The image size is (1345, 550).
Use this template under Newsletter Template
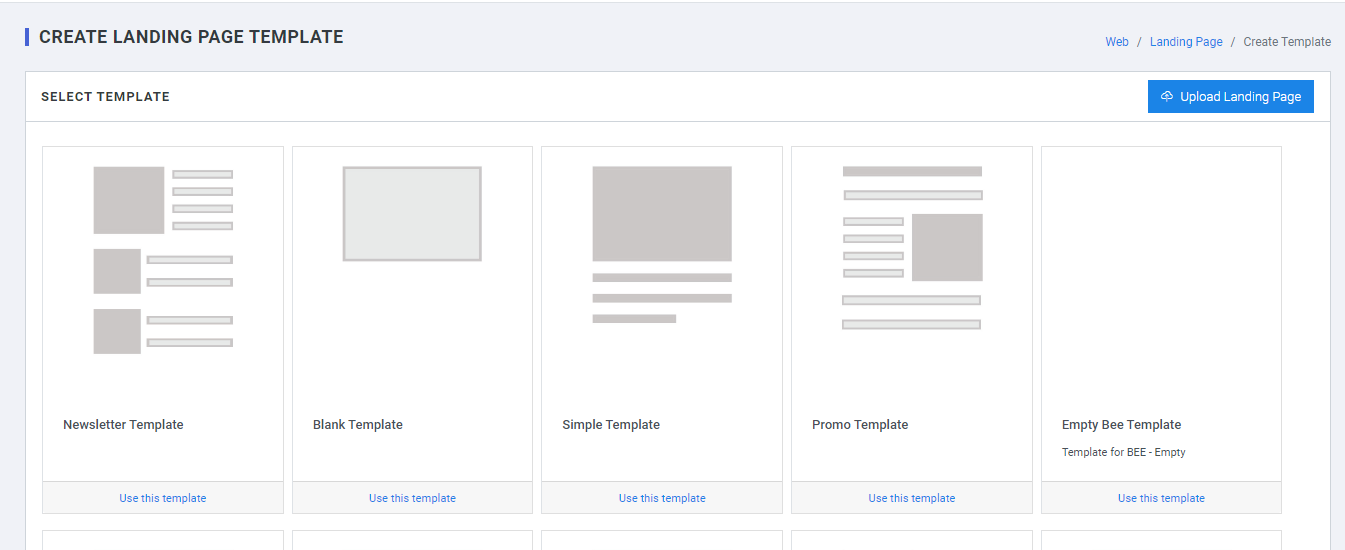[x=163, y=498]
